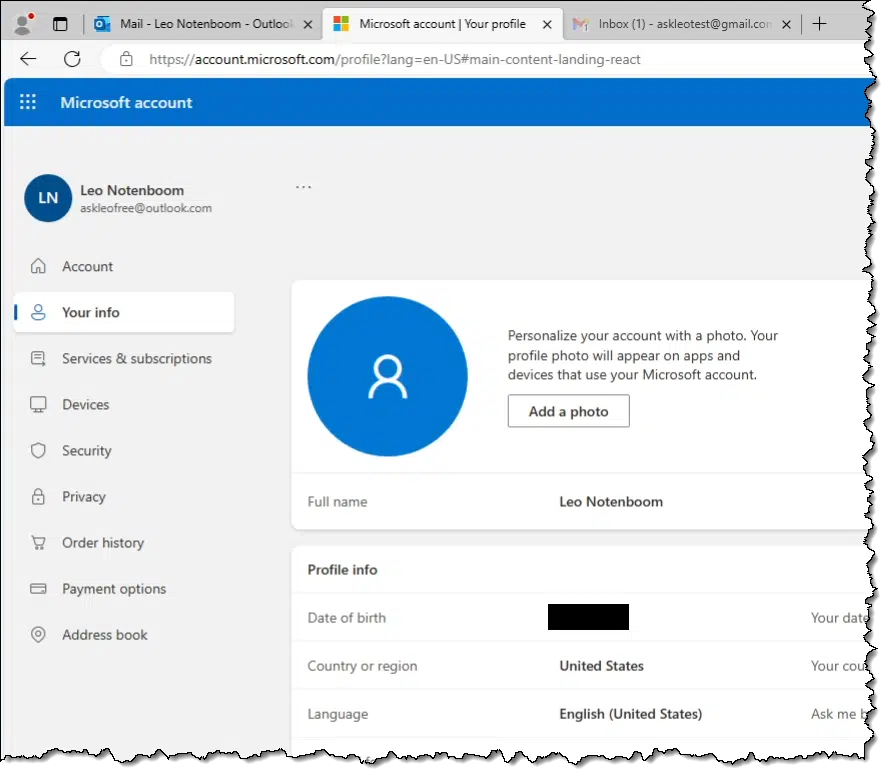Click the Microsoft logo on profile tab
The height and width of the screenshot is (776, 890).
click(341, 24)
